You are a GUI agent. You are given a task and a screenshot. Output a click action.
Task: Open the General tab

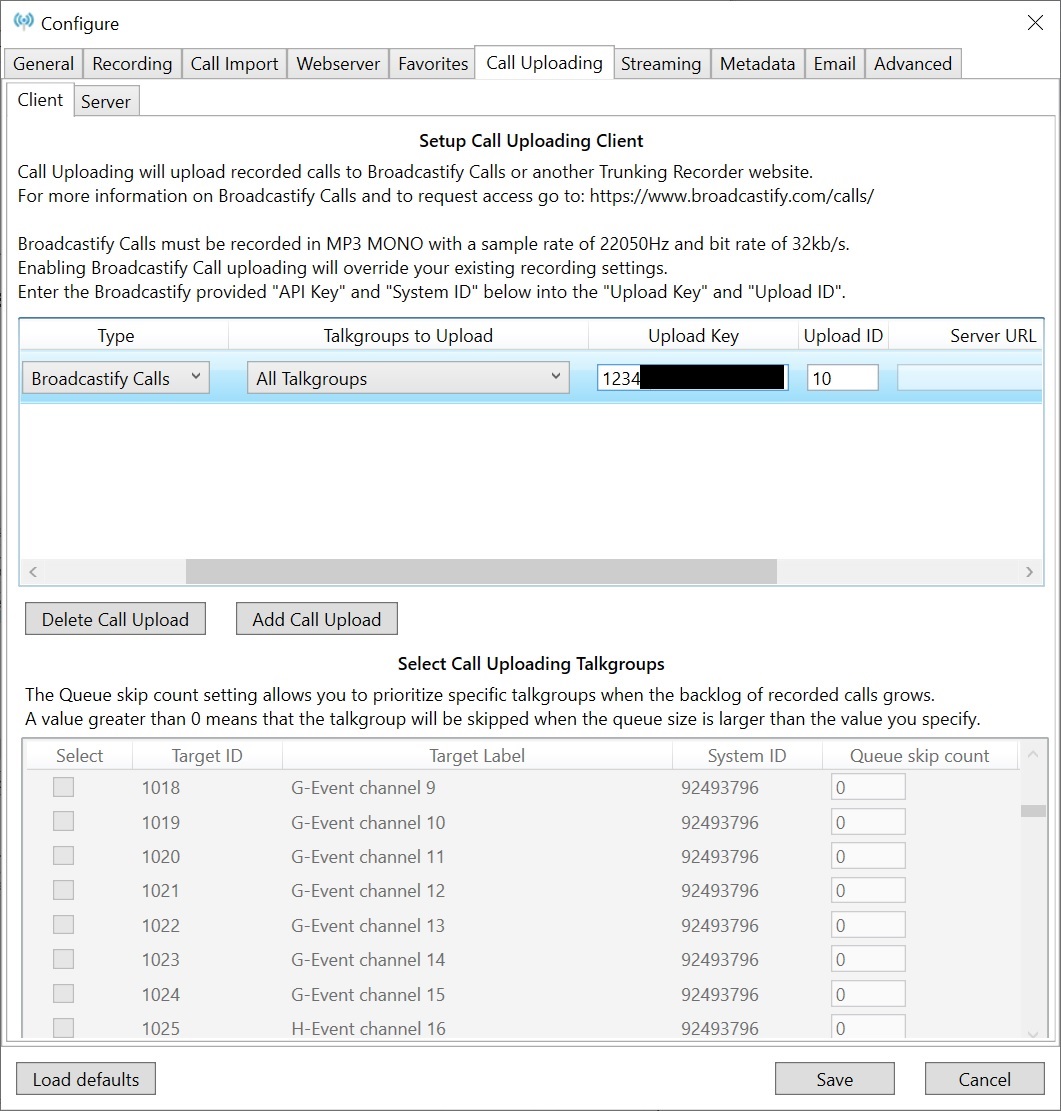43,64
